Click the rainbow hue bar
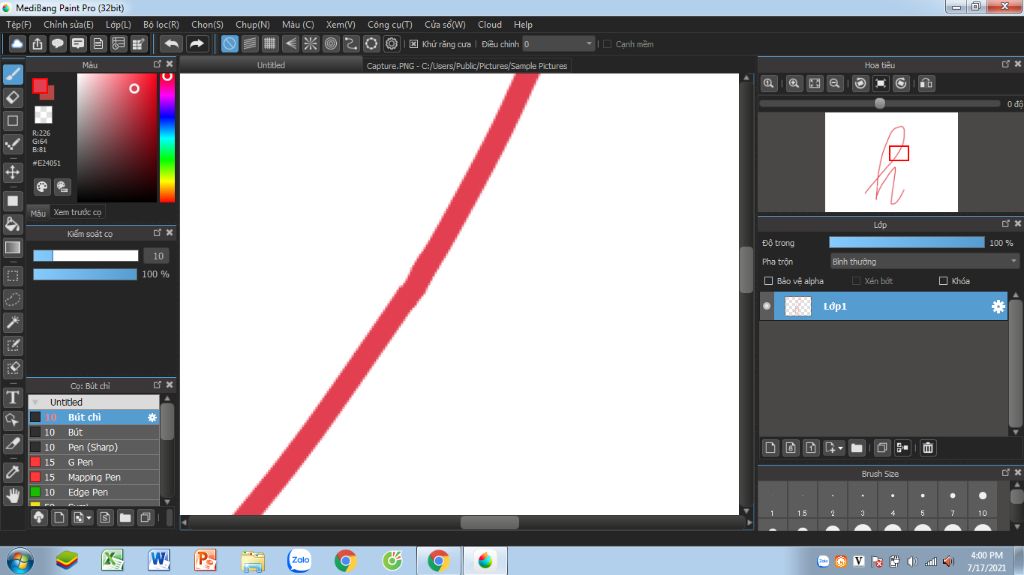 (167, 137)
